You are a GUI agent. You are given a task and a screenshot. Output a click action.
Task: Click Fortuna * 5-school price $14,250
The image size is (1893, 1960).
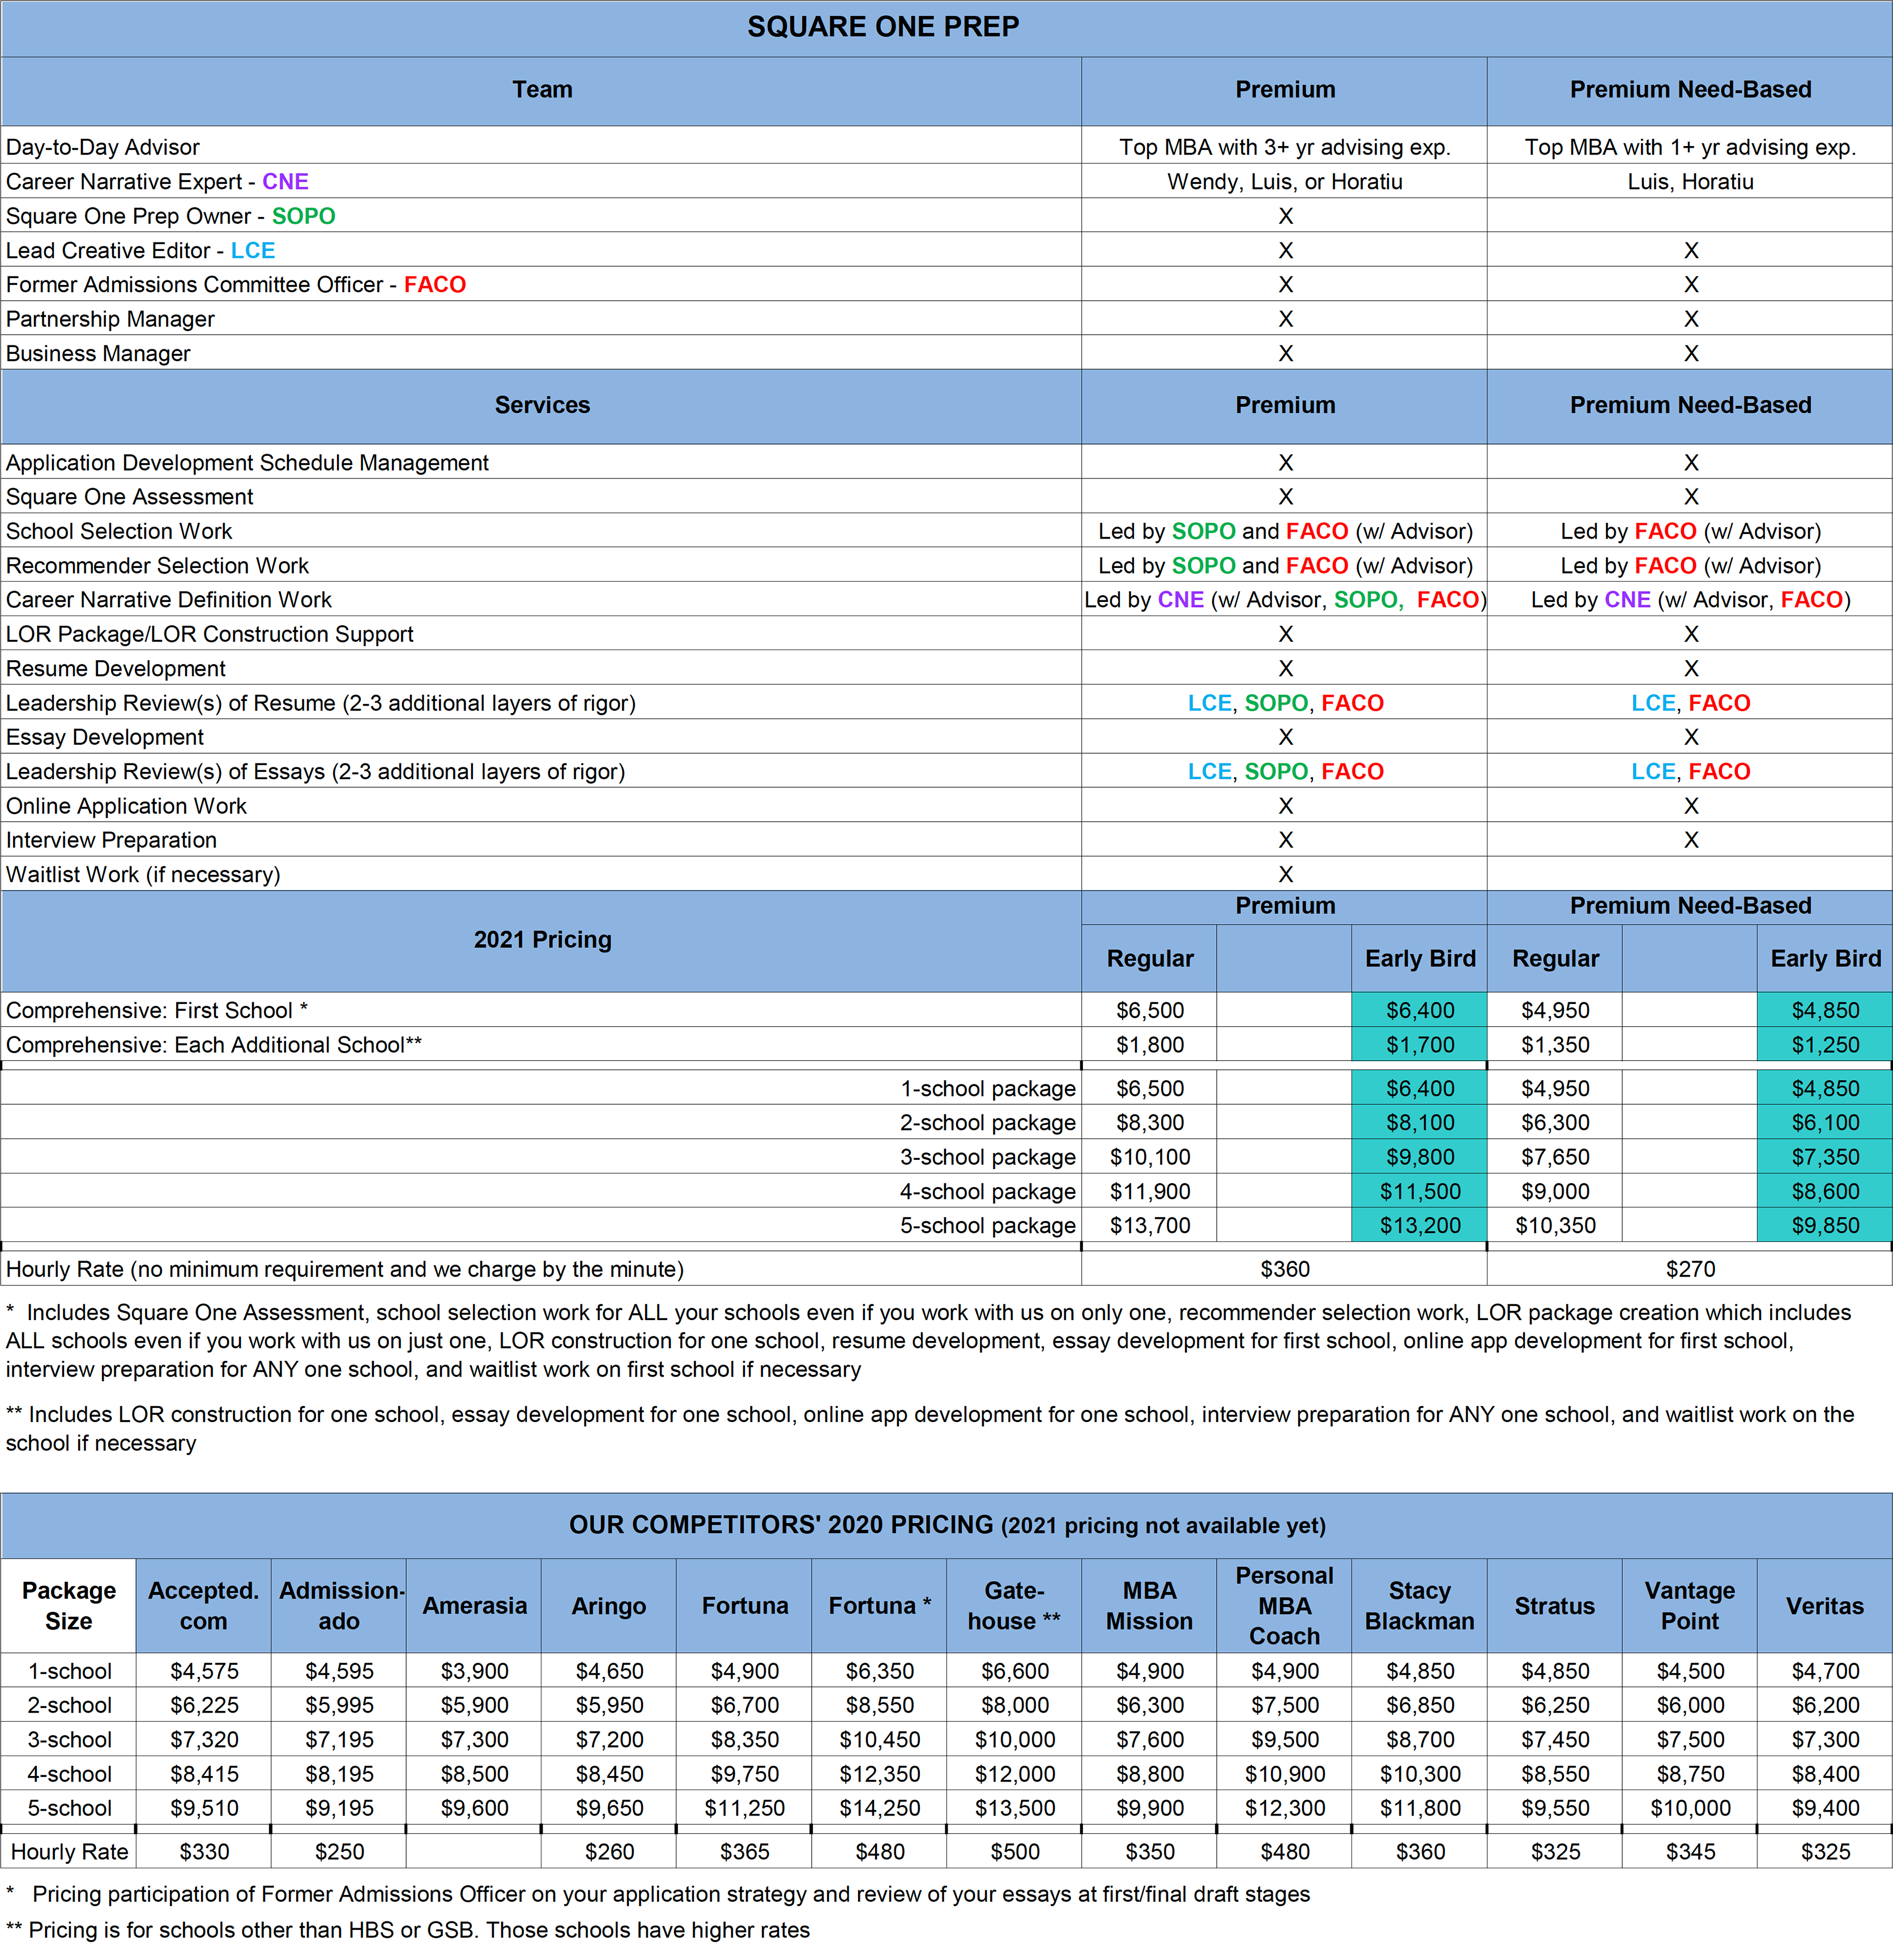coord(879,1808)
